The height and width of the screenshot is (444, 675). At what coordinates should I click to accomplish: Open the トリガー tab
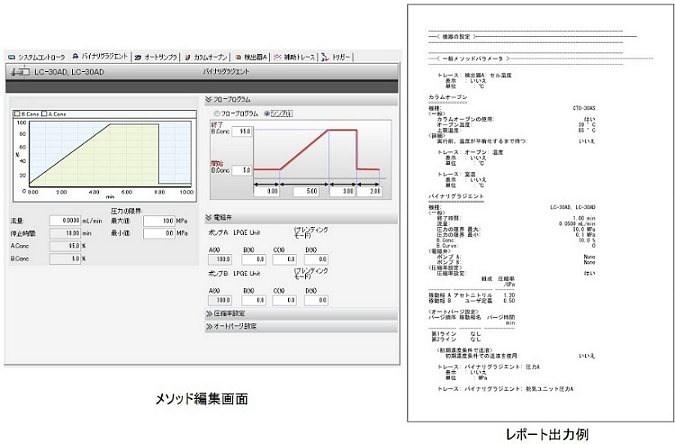click(336, 57)
